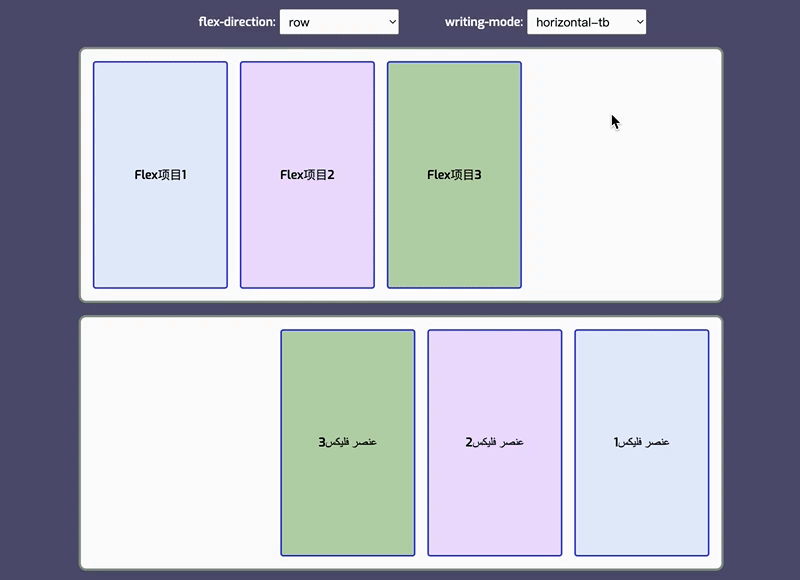
Task: Click the text 'Flex项目3' inside its box
Action: point(454,175)
